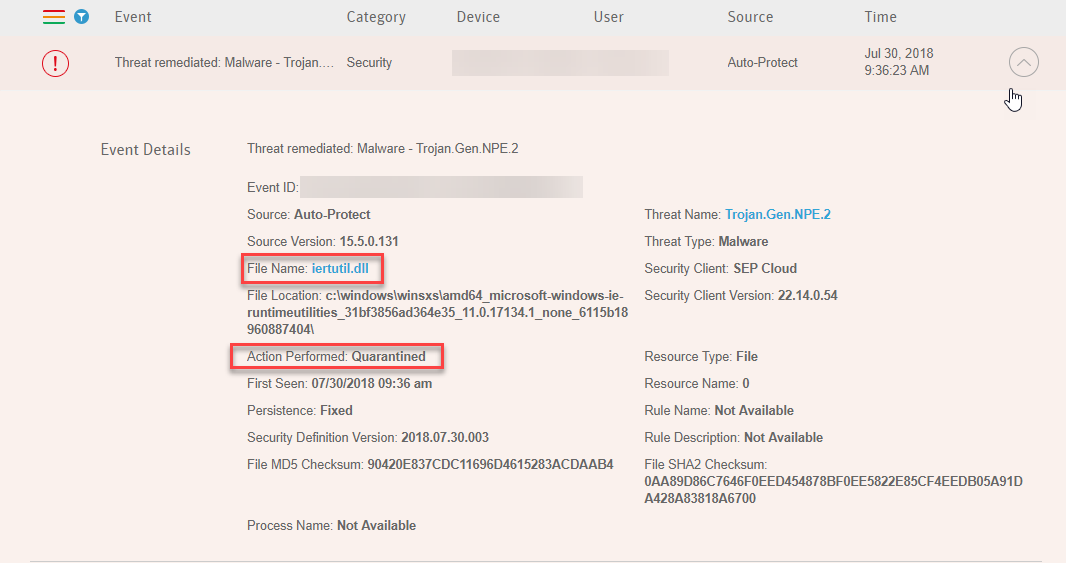Sort by the Event column header

pyautogui.click(x=133, y=17)
